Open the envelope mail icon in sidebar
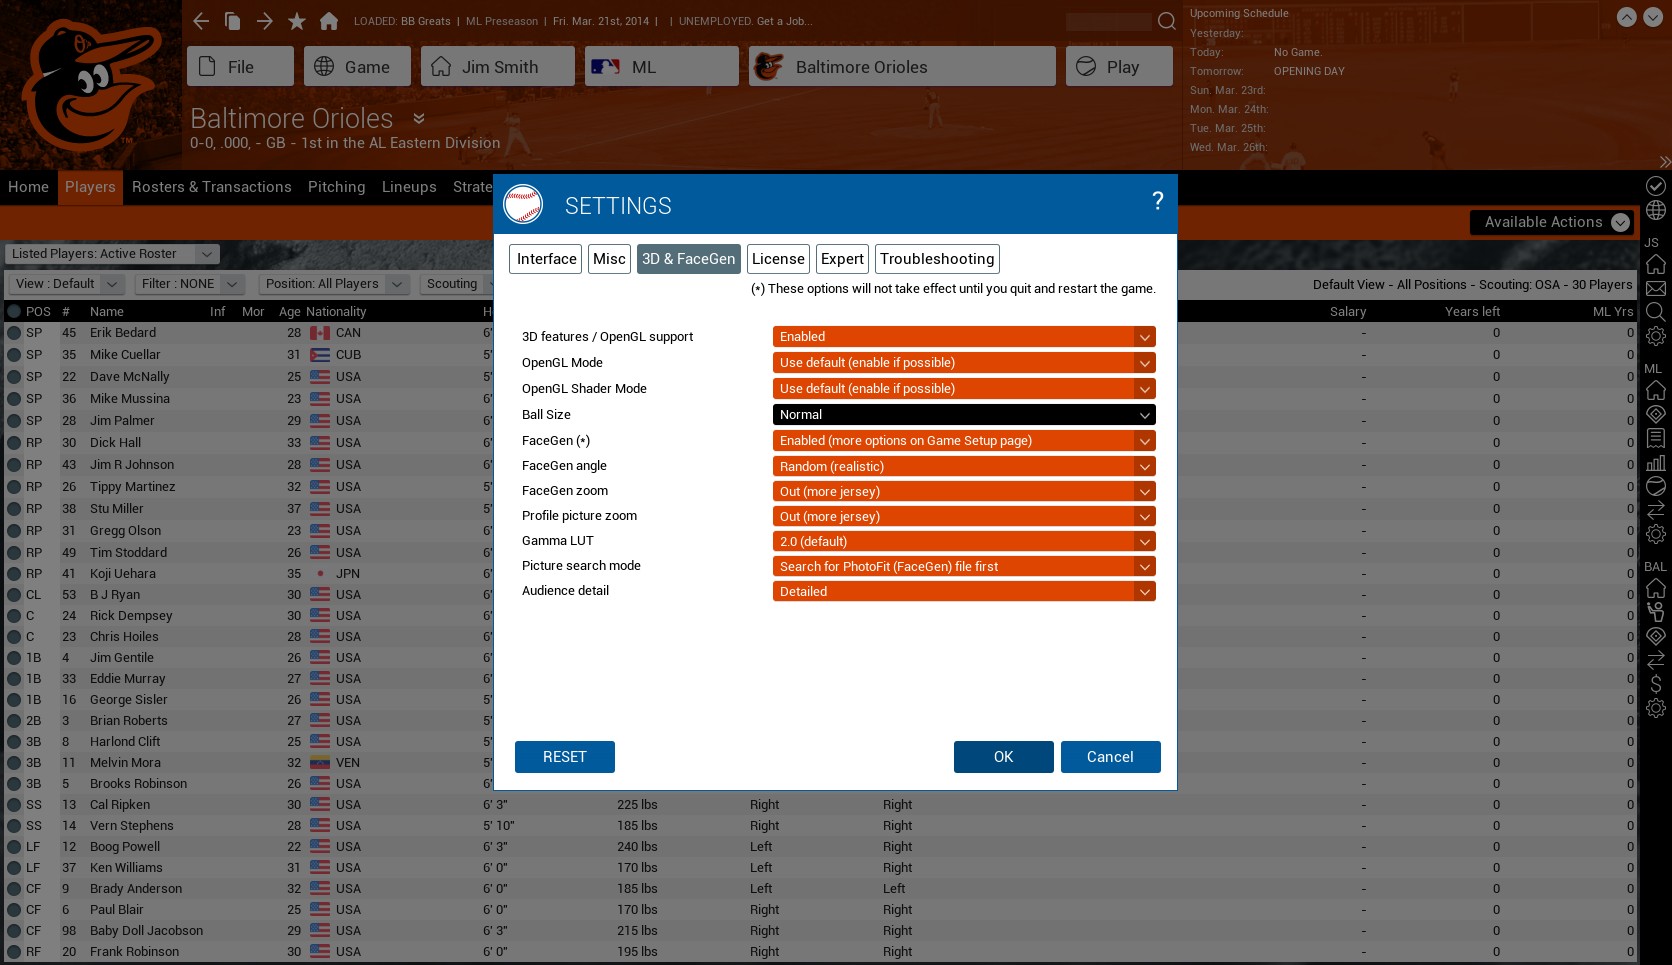 (1656, 288)
